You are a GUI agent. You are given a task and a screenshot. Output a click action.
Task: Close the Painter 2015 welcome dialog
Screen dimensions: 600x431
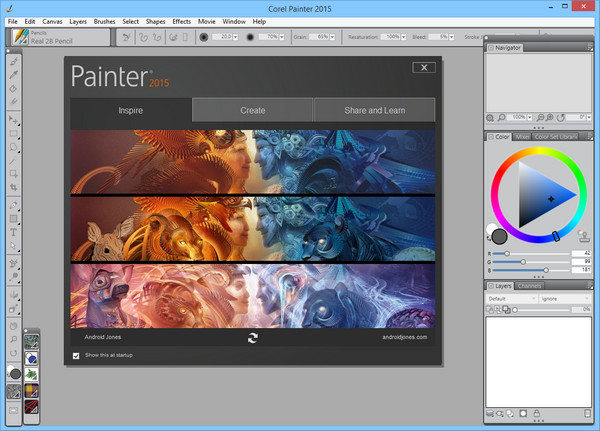[x=424, y=68]
